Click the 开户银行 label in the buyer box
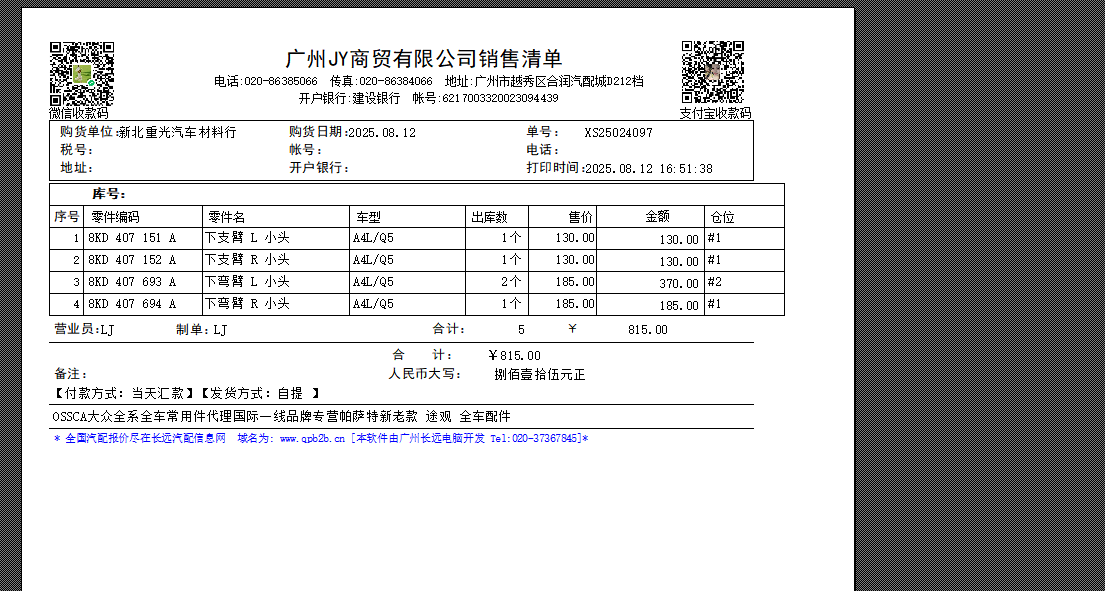This screenshot has height=591, width=1105. tap(319, 168)
